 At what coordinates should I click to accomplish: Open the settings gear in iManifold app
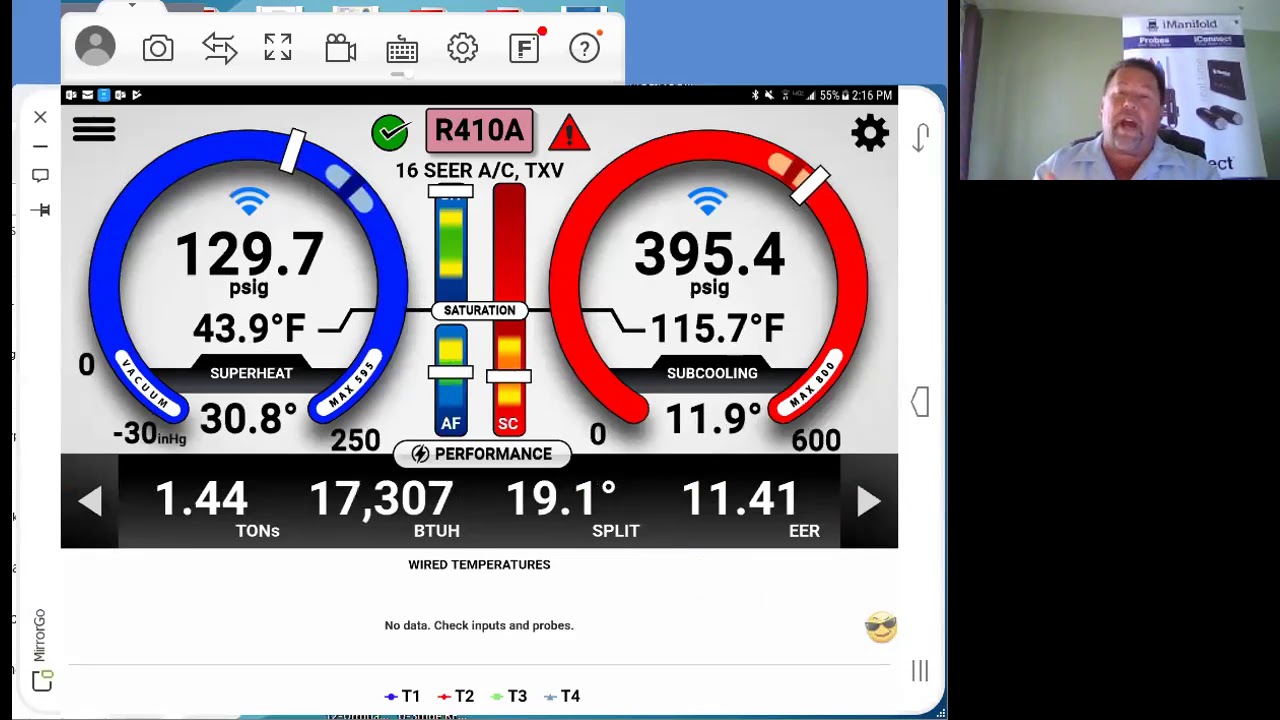(x=870, y=133)
